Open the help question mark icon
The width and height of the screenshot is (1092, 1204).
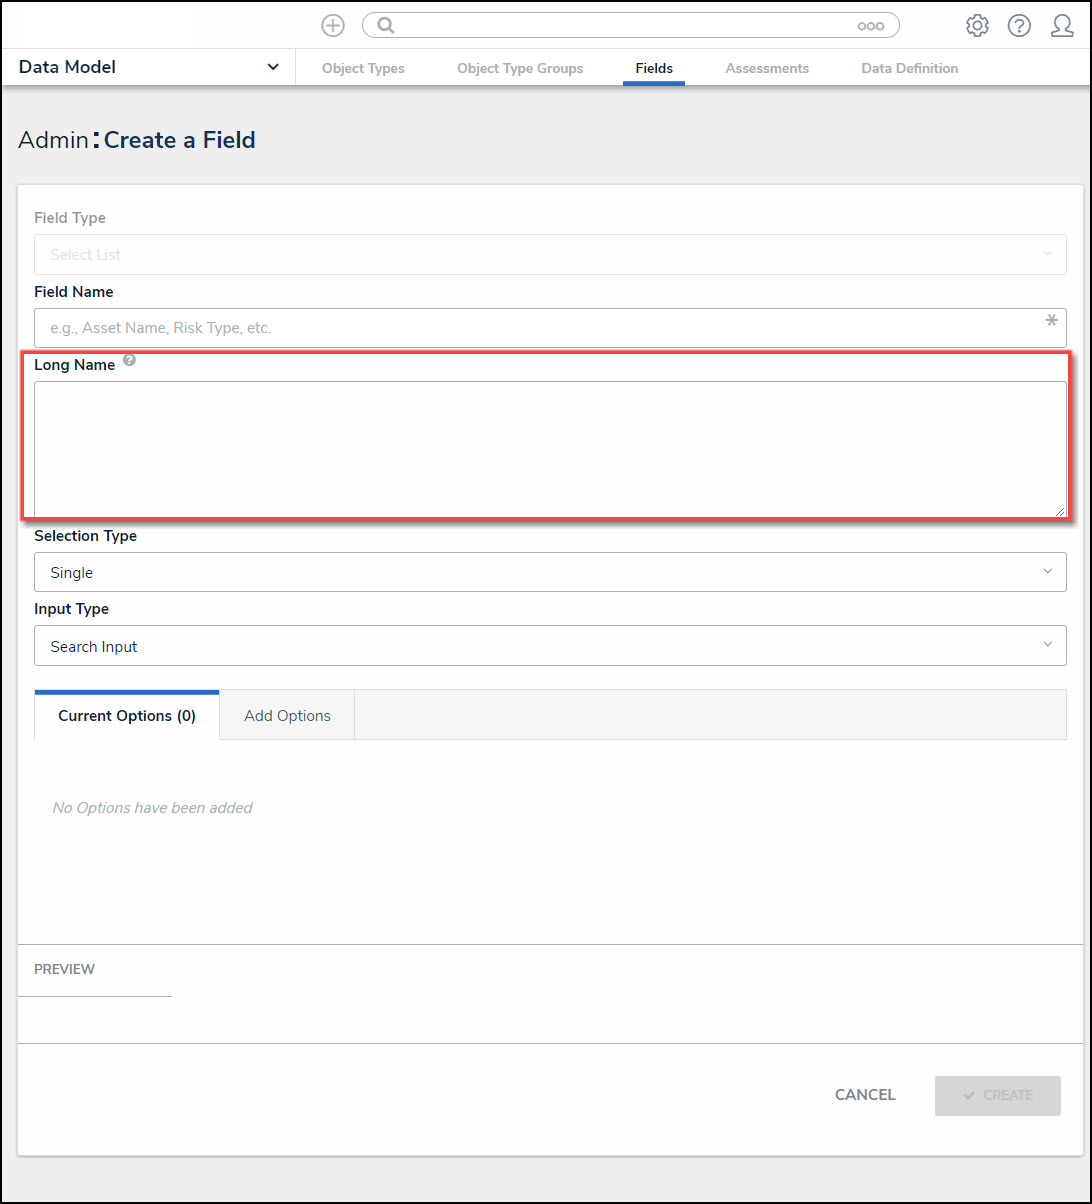[x=1019, y=26]
